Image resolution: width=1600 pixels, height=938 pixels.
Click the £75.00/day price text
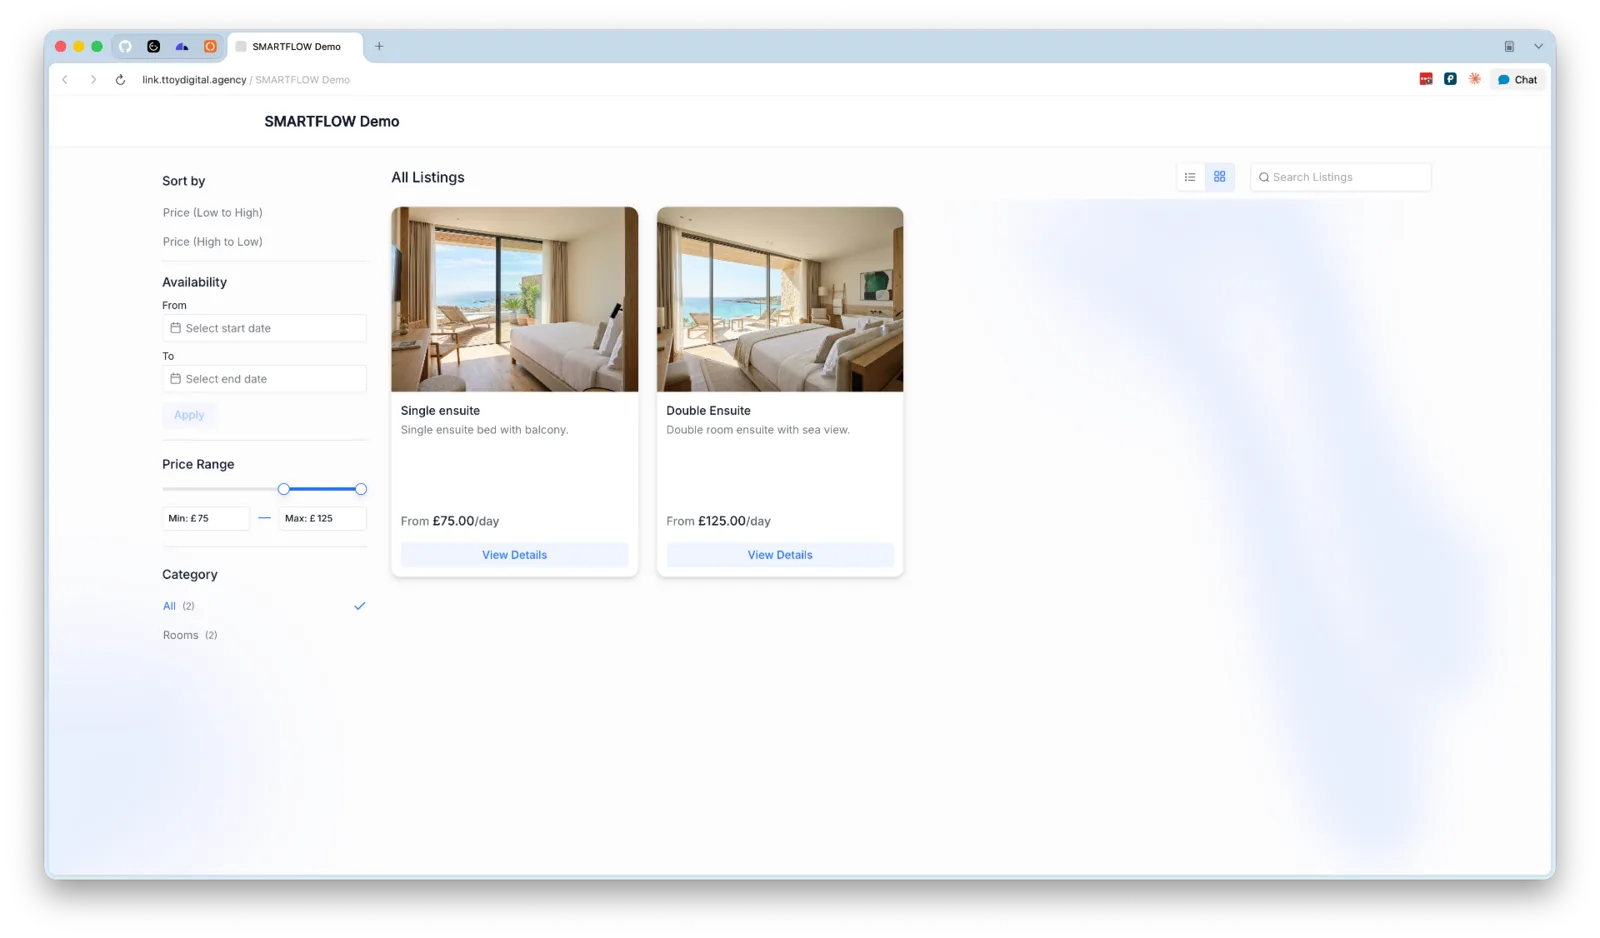click(466, 521)
